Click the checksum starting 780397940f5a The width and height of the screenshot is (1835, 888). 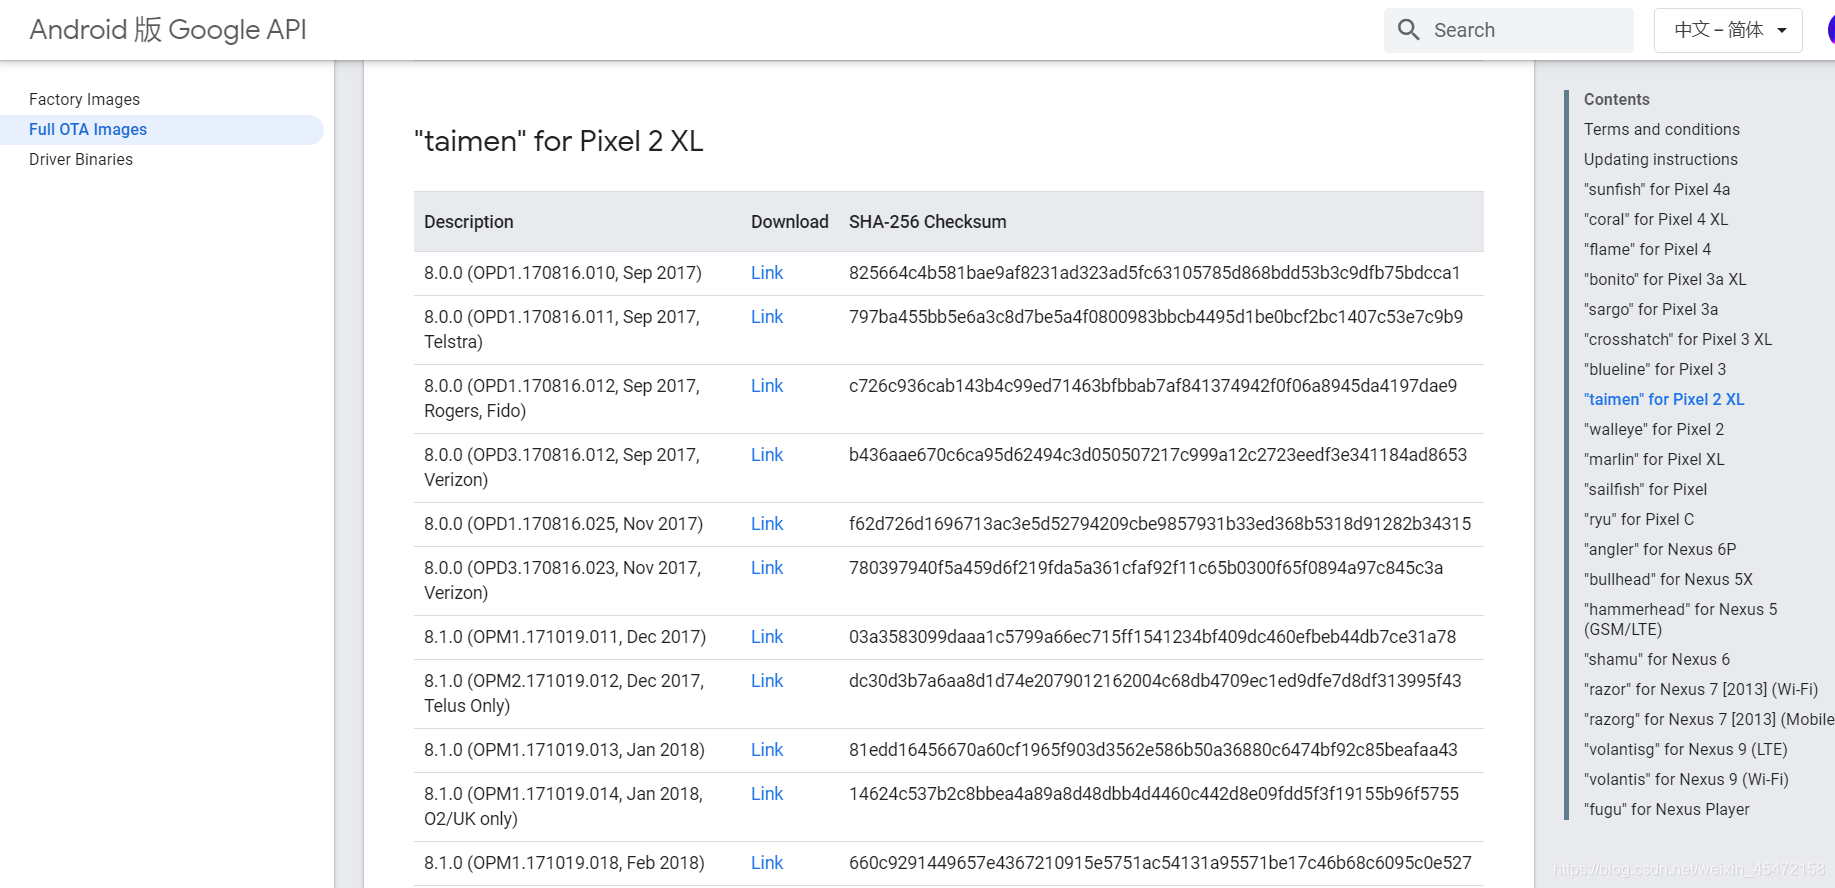click(x=1146, y=568)
